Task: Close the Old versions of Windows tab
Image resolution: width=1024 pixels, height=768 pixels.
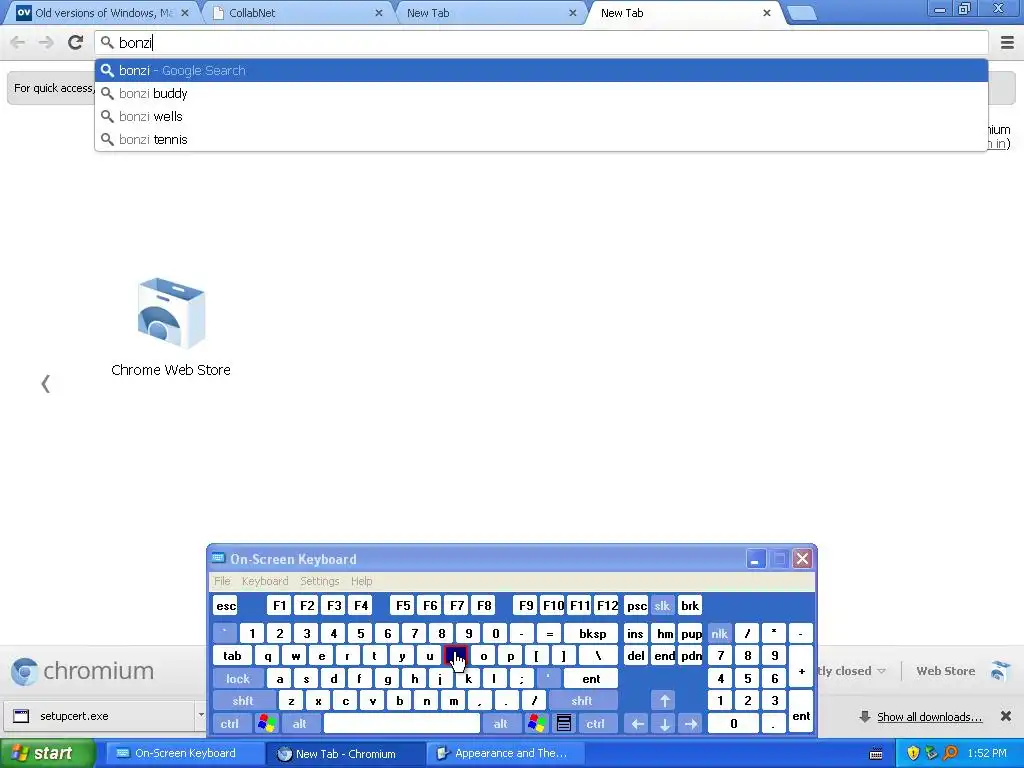Action: (x=185, y=13)
